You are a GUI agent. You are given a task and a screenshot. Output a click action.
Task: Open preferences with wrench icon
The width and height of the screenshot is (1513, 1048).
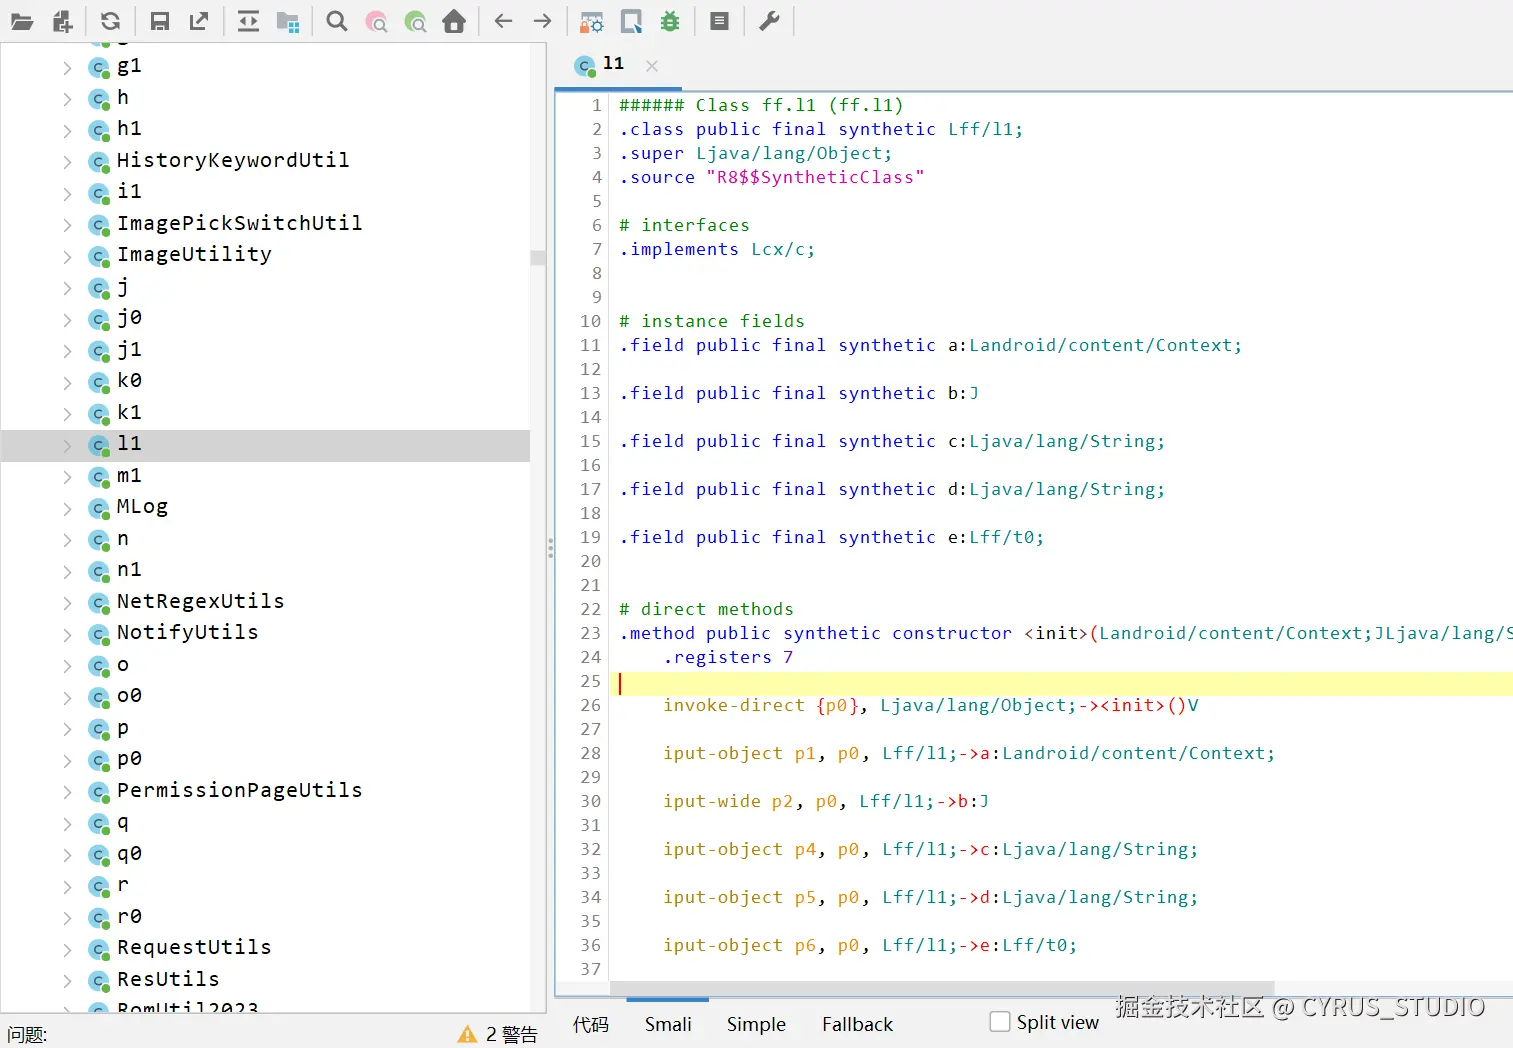click(769, 21)
